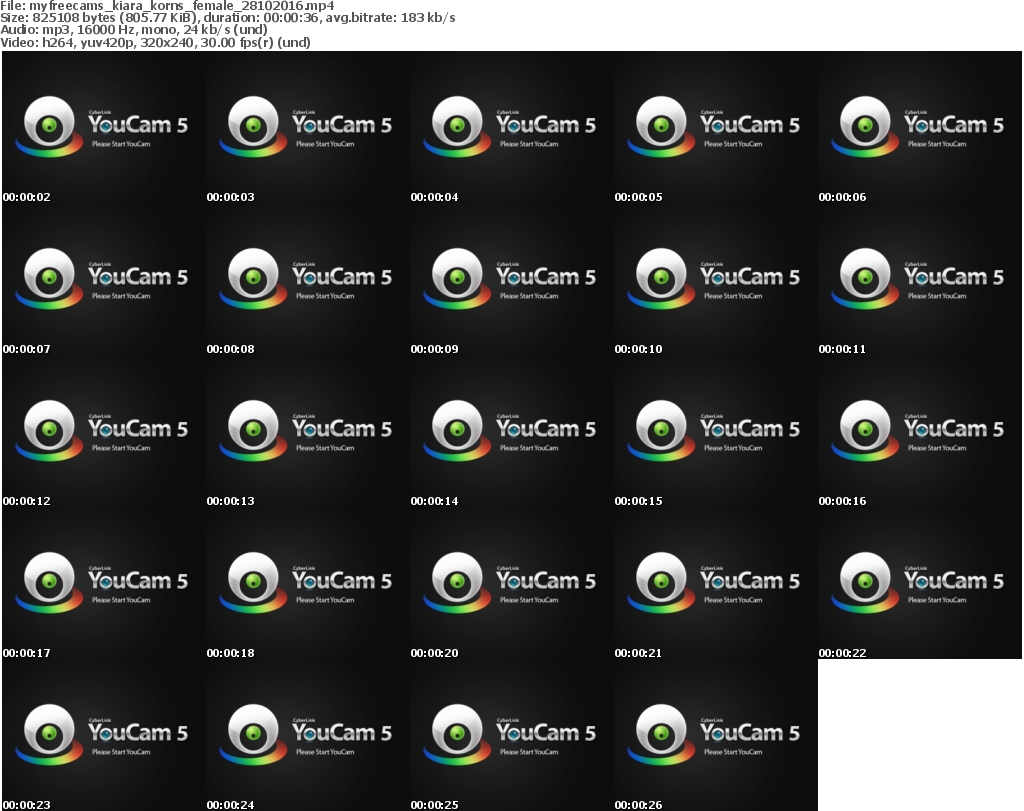
Task: Open the thumbnail frame at 00:00:11
Action: (920, 279)
